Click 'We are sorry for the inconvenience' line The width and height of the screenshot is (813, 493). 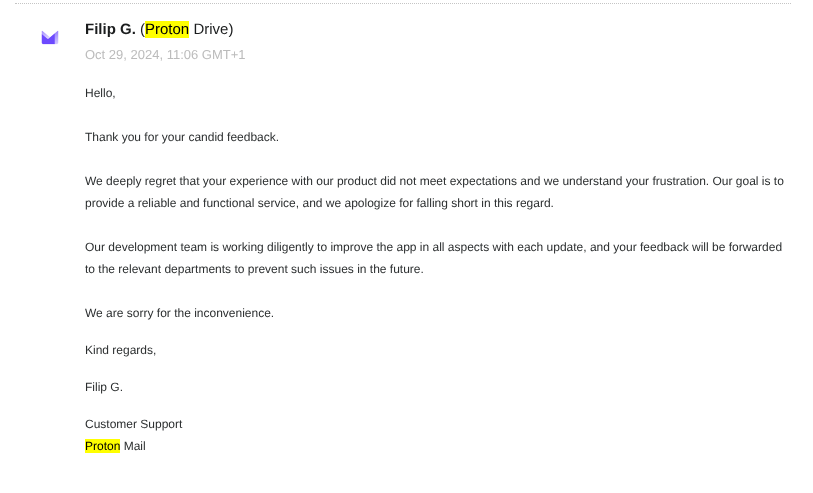point(179,313)
